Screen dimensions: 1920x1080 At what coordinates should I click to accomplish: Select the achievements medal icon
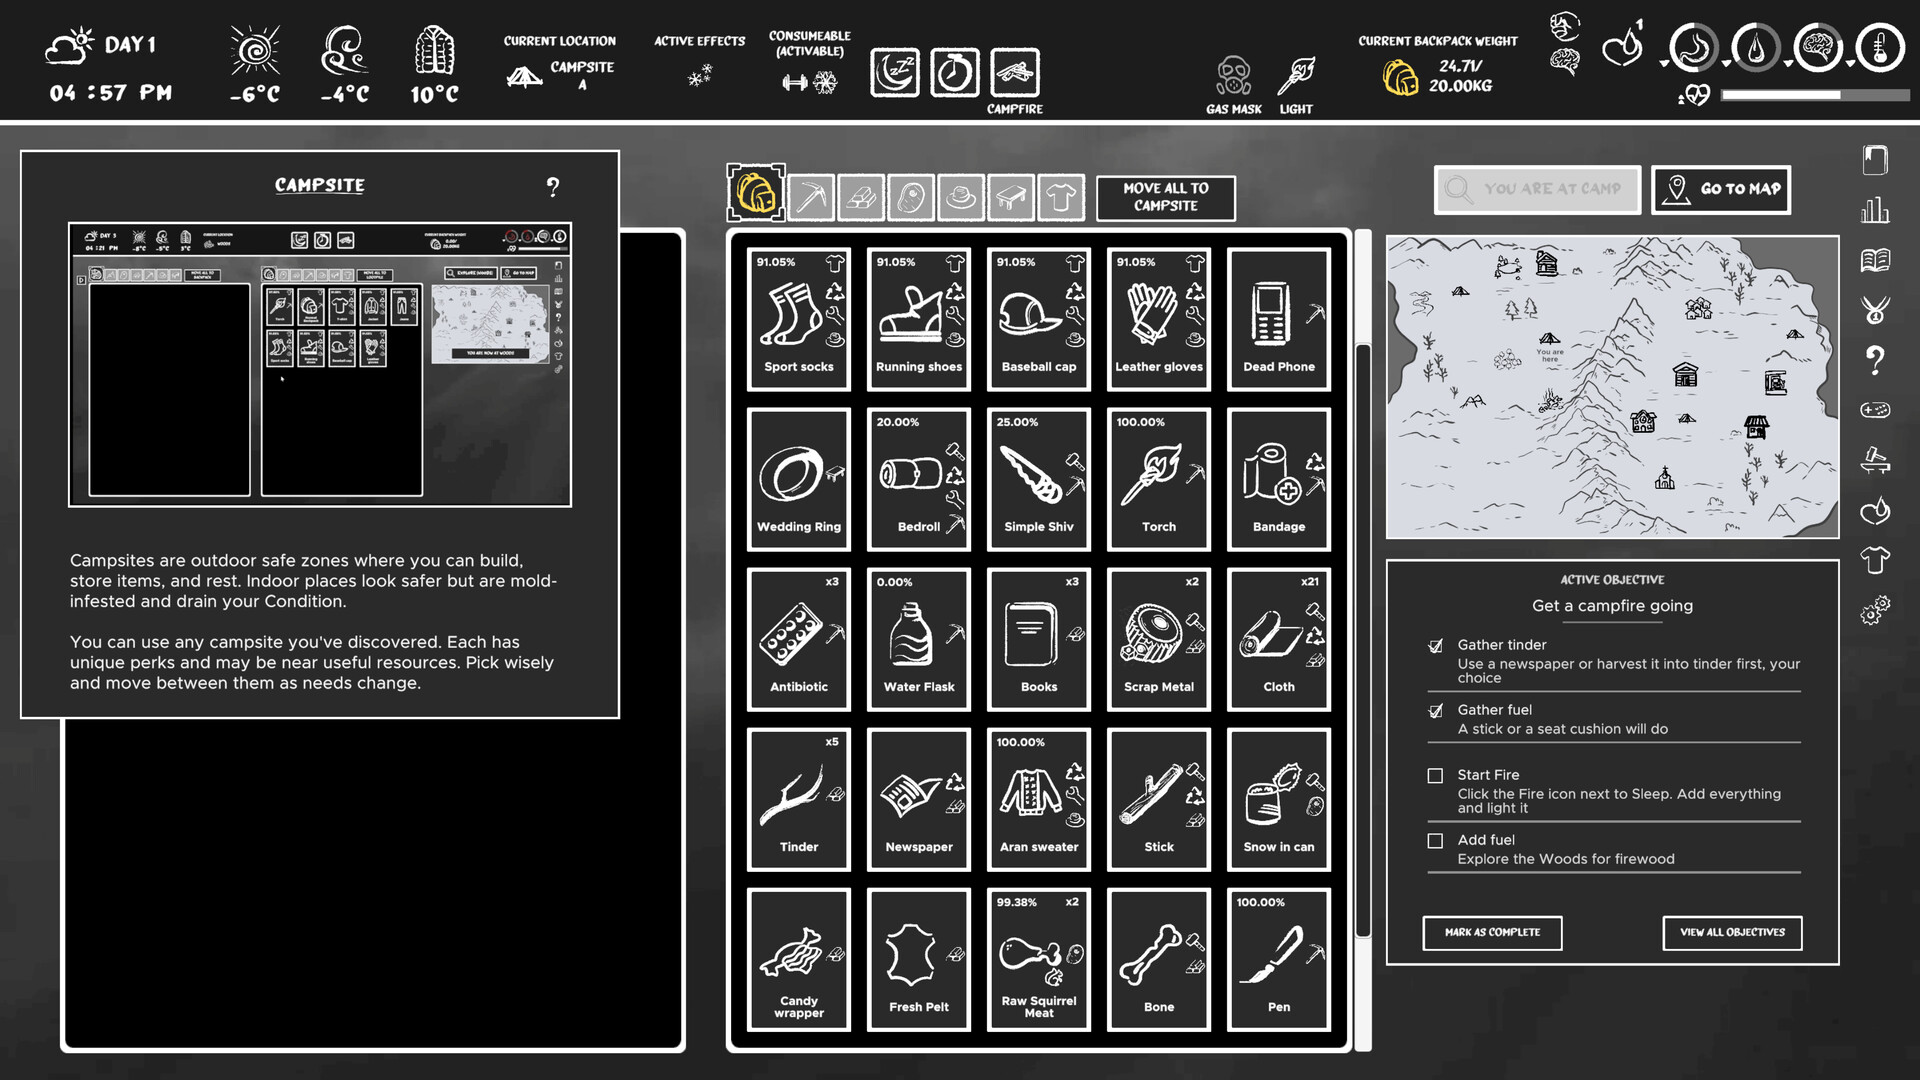[x=1876, y=310]
